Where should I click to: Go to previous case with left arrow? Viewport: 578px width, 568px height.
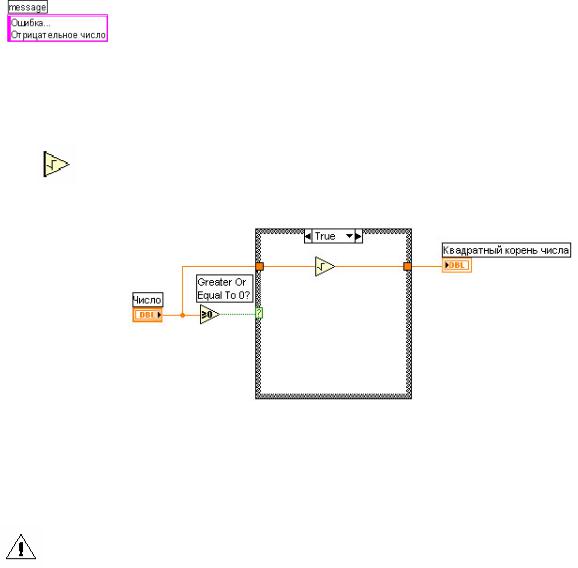pyautogui.click(x=308, y=236)
